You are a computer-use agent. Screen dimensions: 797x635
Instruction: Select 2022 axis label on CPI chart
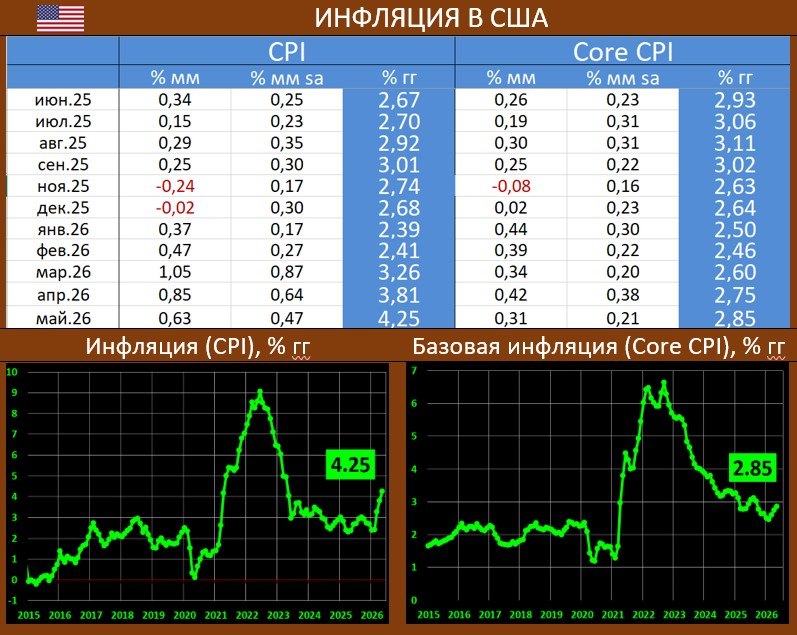pos(247,615)
